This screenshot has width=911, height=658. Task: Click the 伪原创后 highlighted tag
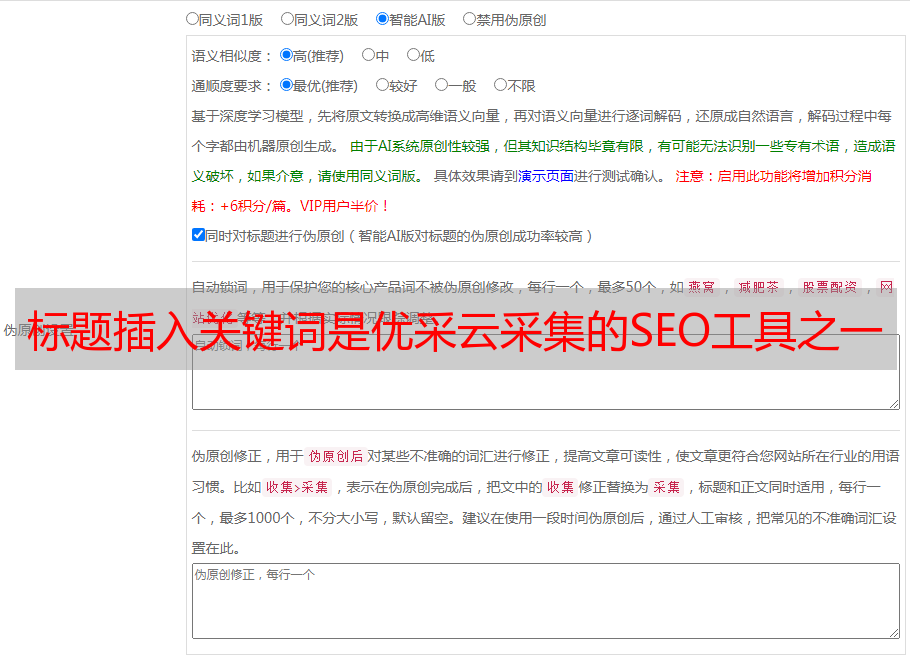336,456
